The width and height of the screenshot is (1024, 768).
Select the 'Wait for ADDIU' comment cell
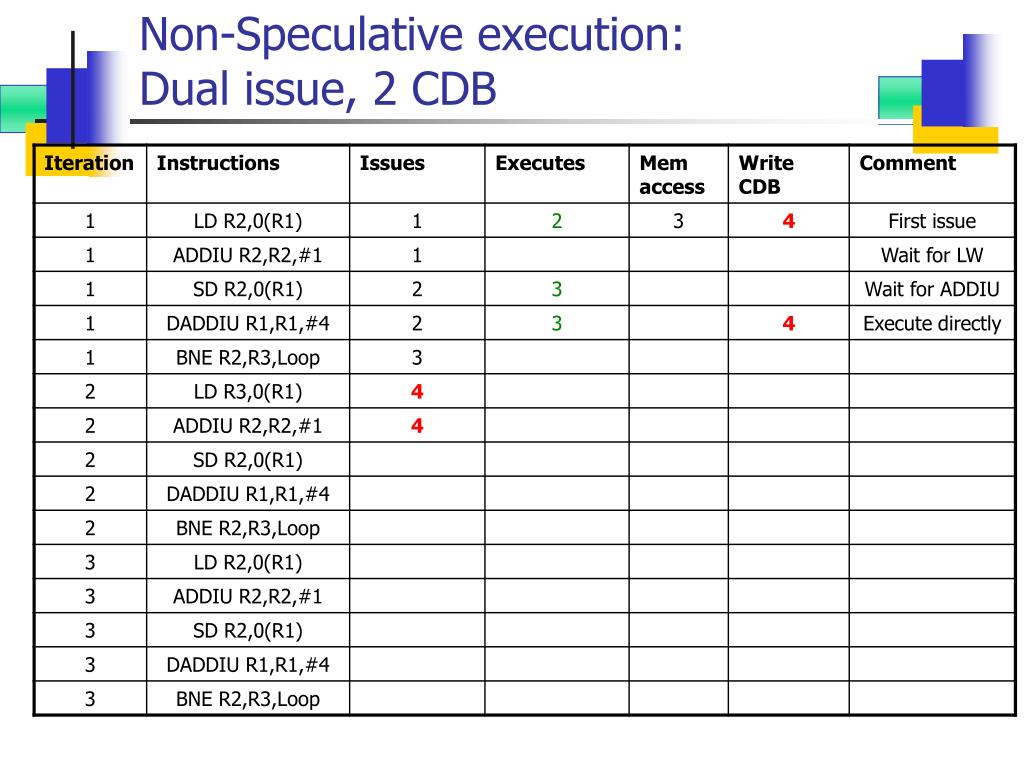[932, 289]
